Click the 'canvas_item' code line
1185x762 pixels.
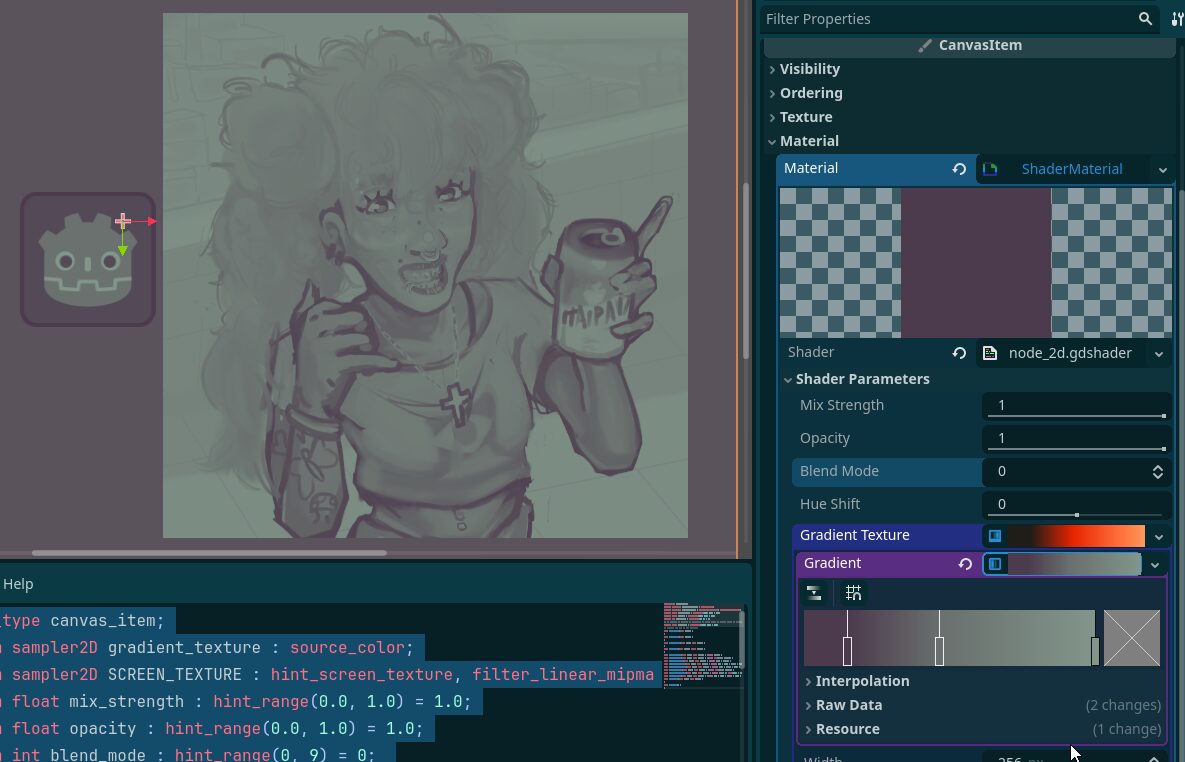point(87,621)
